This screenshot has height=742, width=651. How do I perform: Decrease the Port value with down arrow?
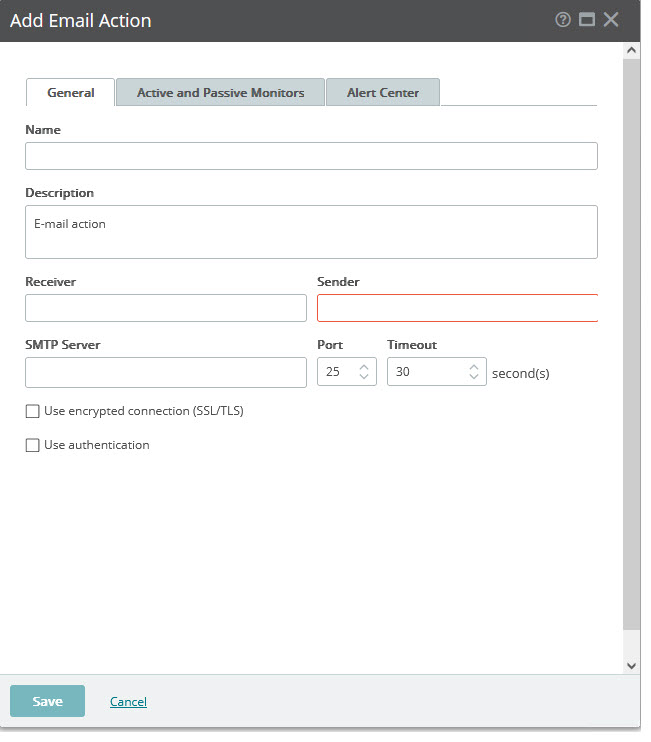coord(364,376)
